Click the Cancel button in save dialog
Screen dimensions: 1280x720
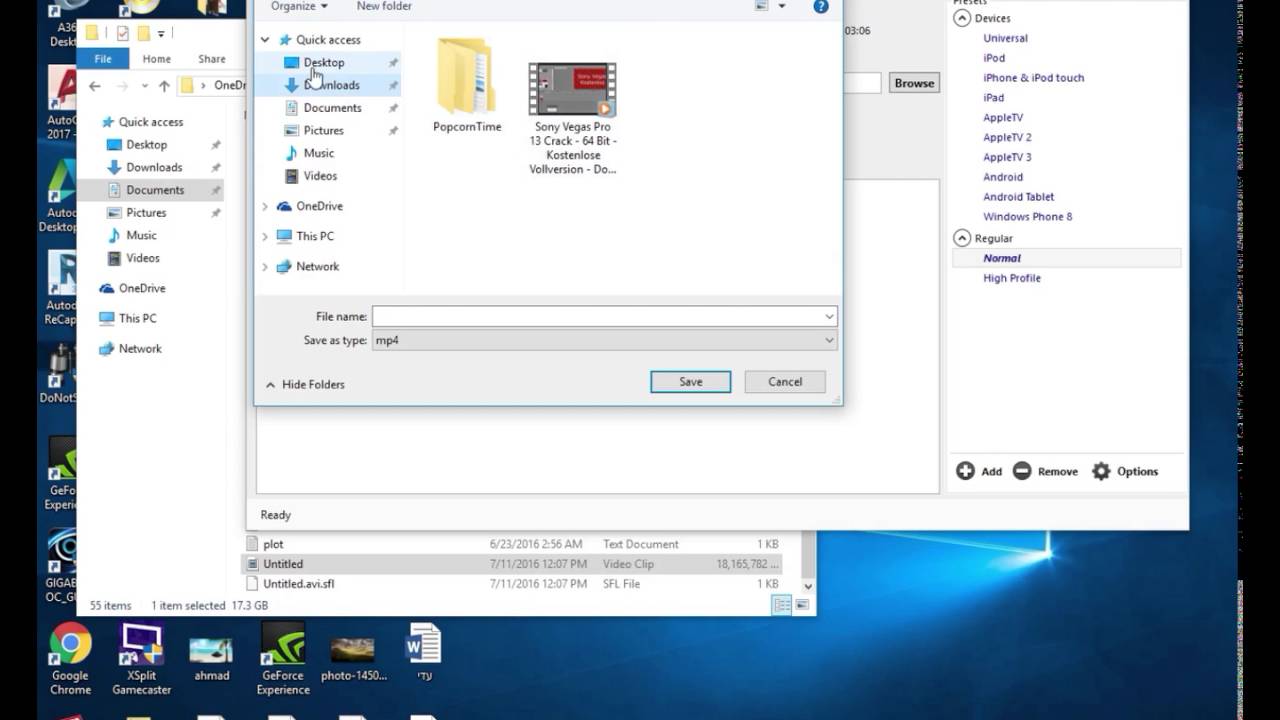click(785, 382)
